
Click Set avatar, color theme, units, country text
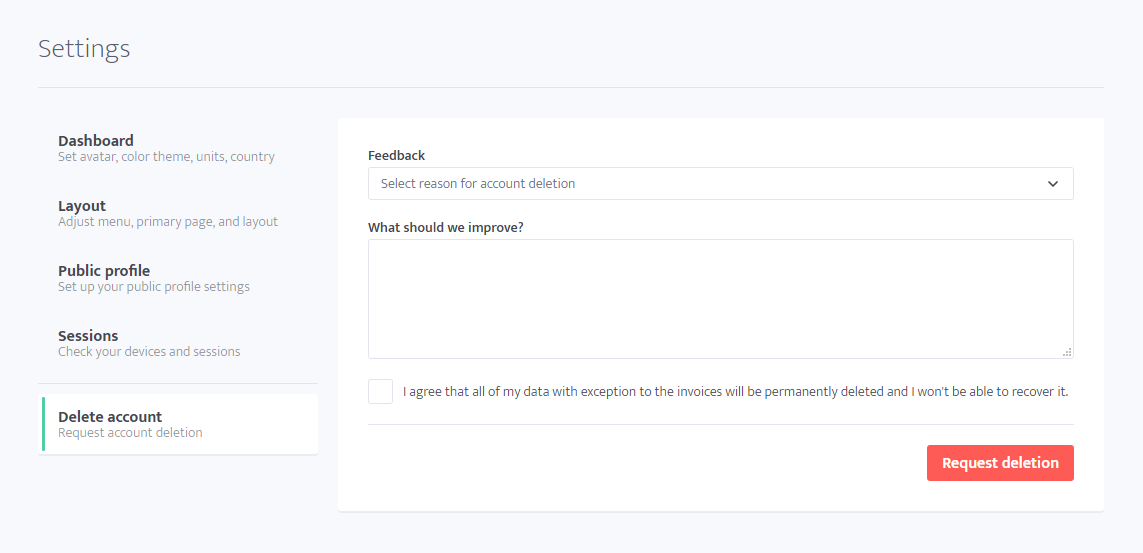tap(166, 157)
